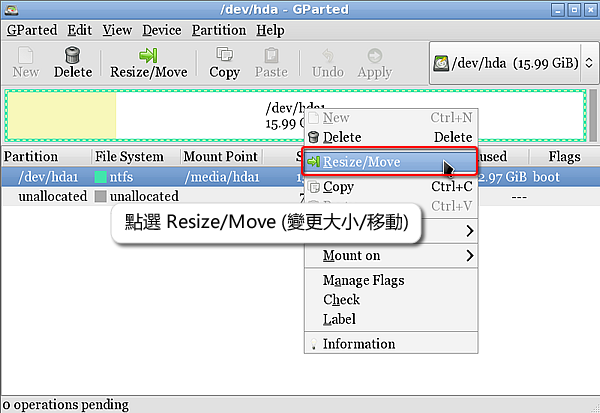The image size is (600, 413).
Task: Click the unallocated gray color square
Action: click(101, 196)
